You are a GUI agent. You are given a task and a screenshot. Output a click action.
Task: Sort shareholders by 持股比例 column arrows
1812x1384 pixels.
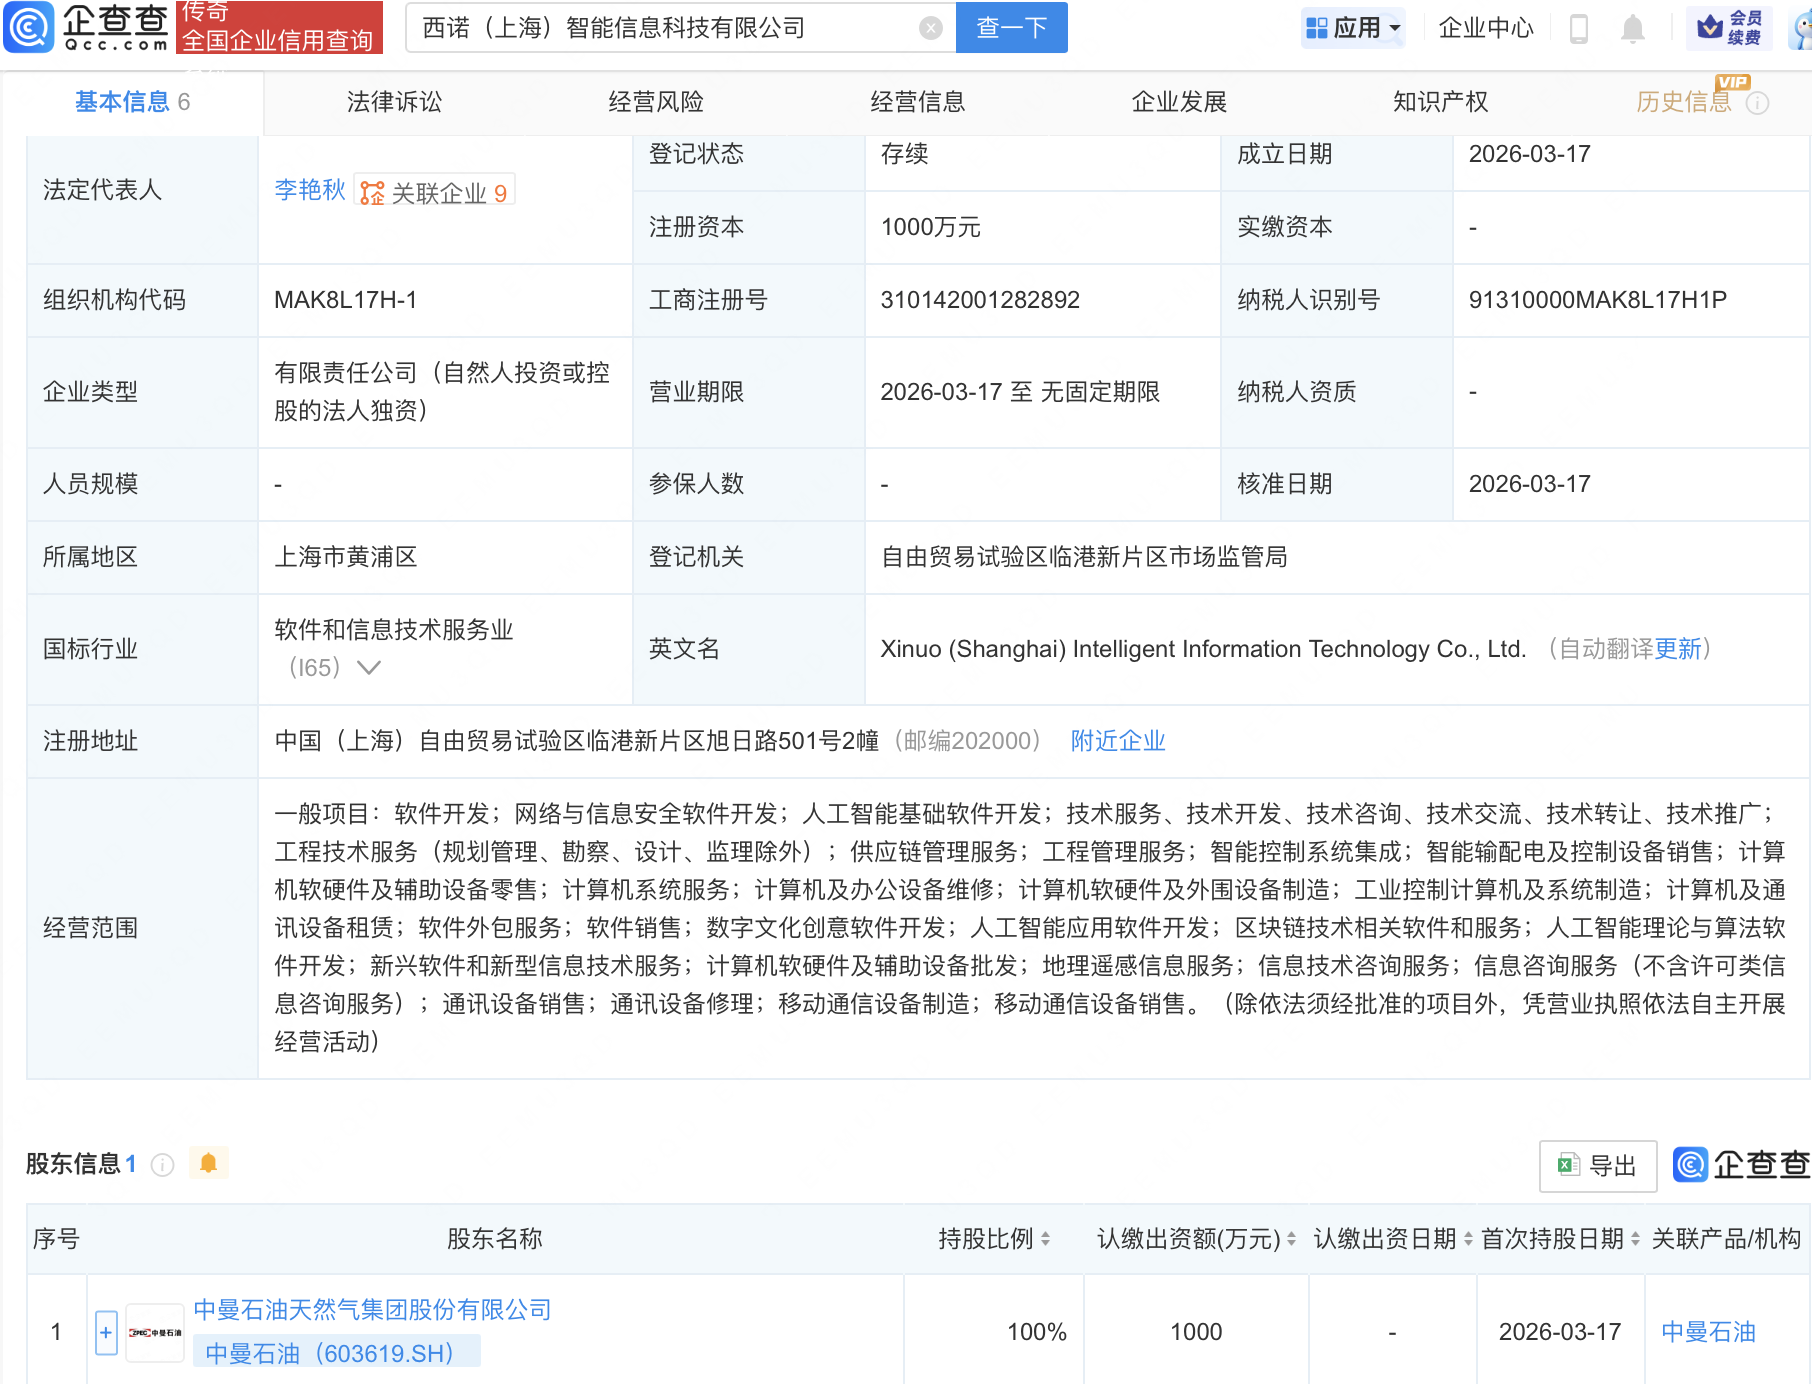coord(1045,1239)
